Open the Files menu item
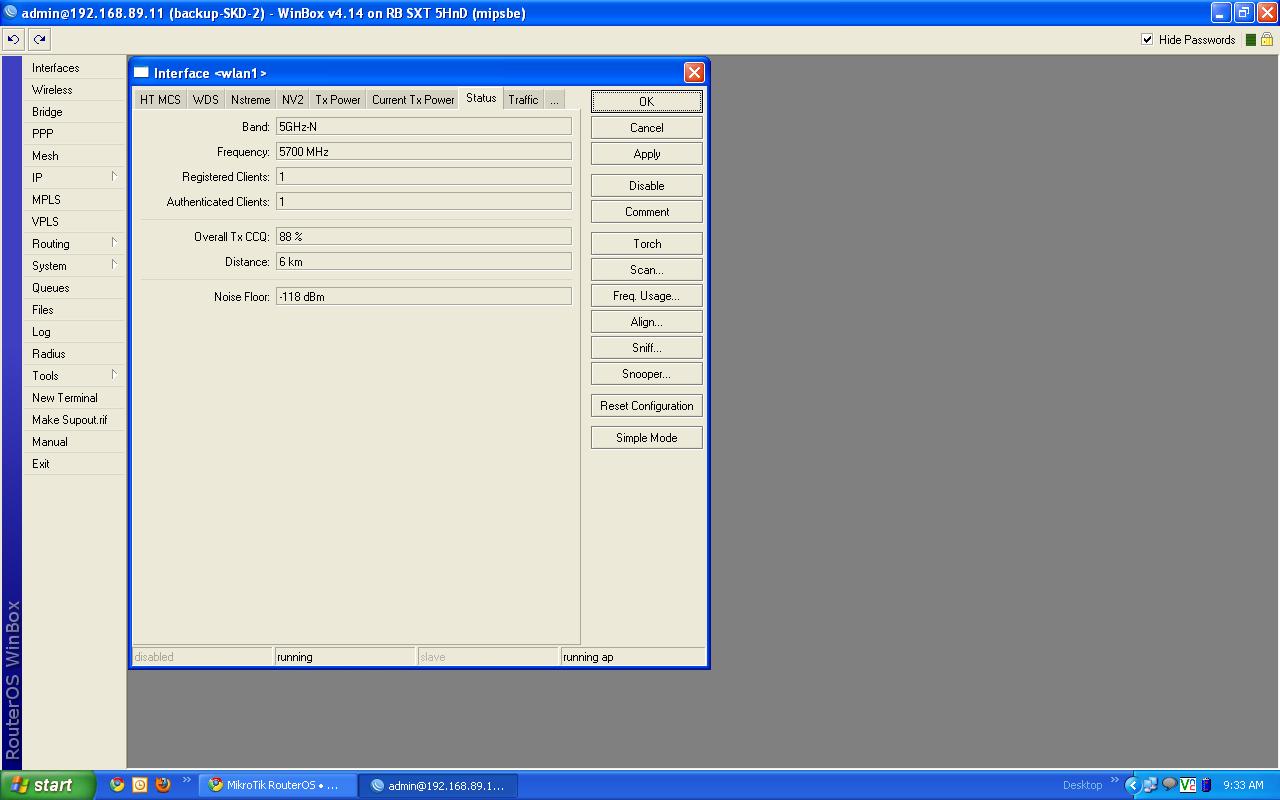 [74, 310]
